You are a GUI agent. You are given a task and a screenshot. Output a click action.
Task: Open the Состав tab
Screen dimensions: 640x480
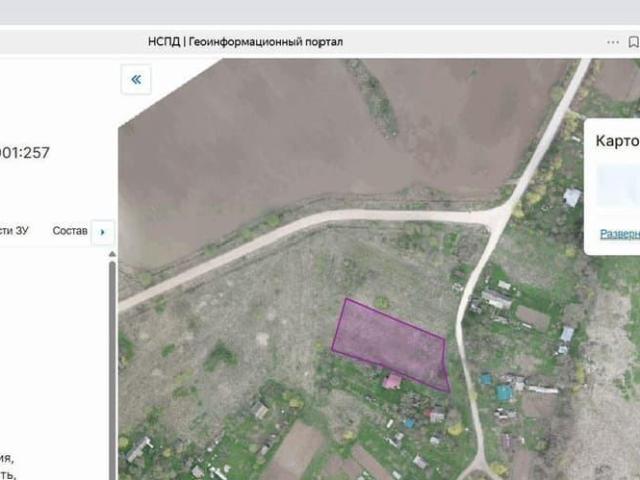(x=70, y=231)
